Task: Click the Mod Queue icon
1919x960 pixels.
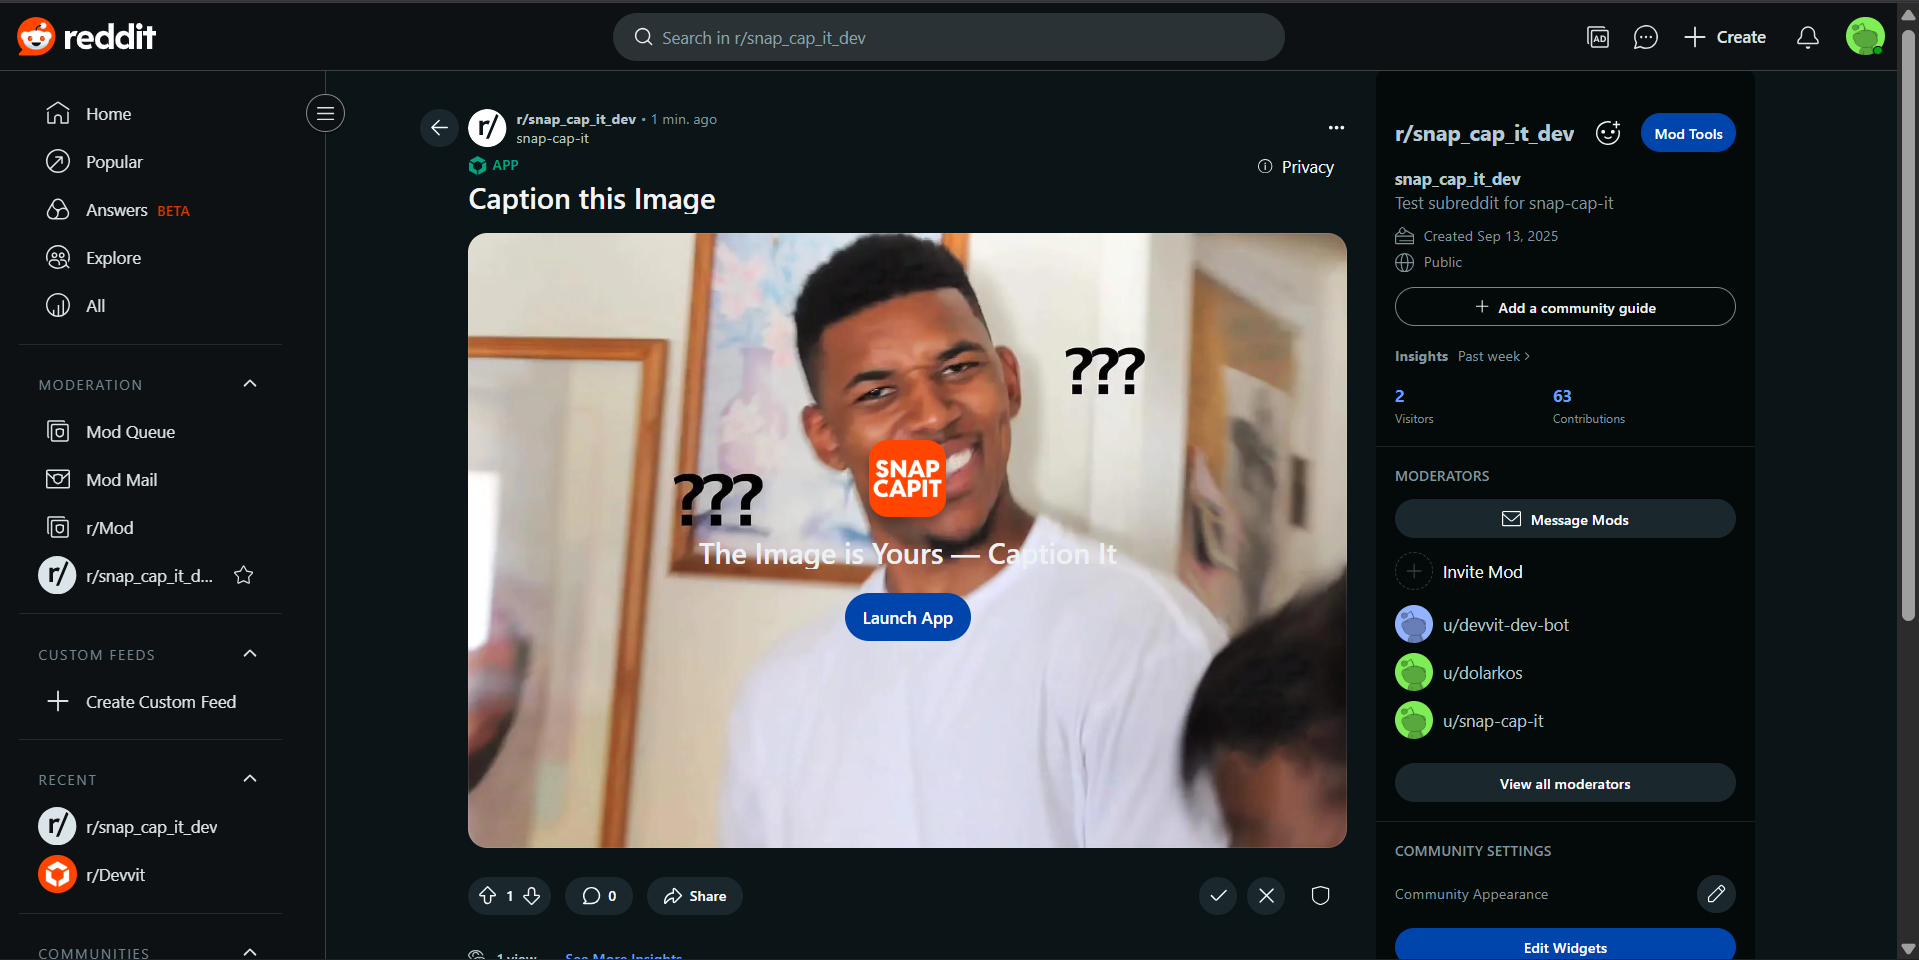Action: click(x=58, y=431)
